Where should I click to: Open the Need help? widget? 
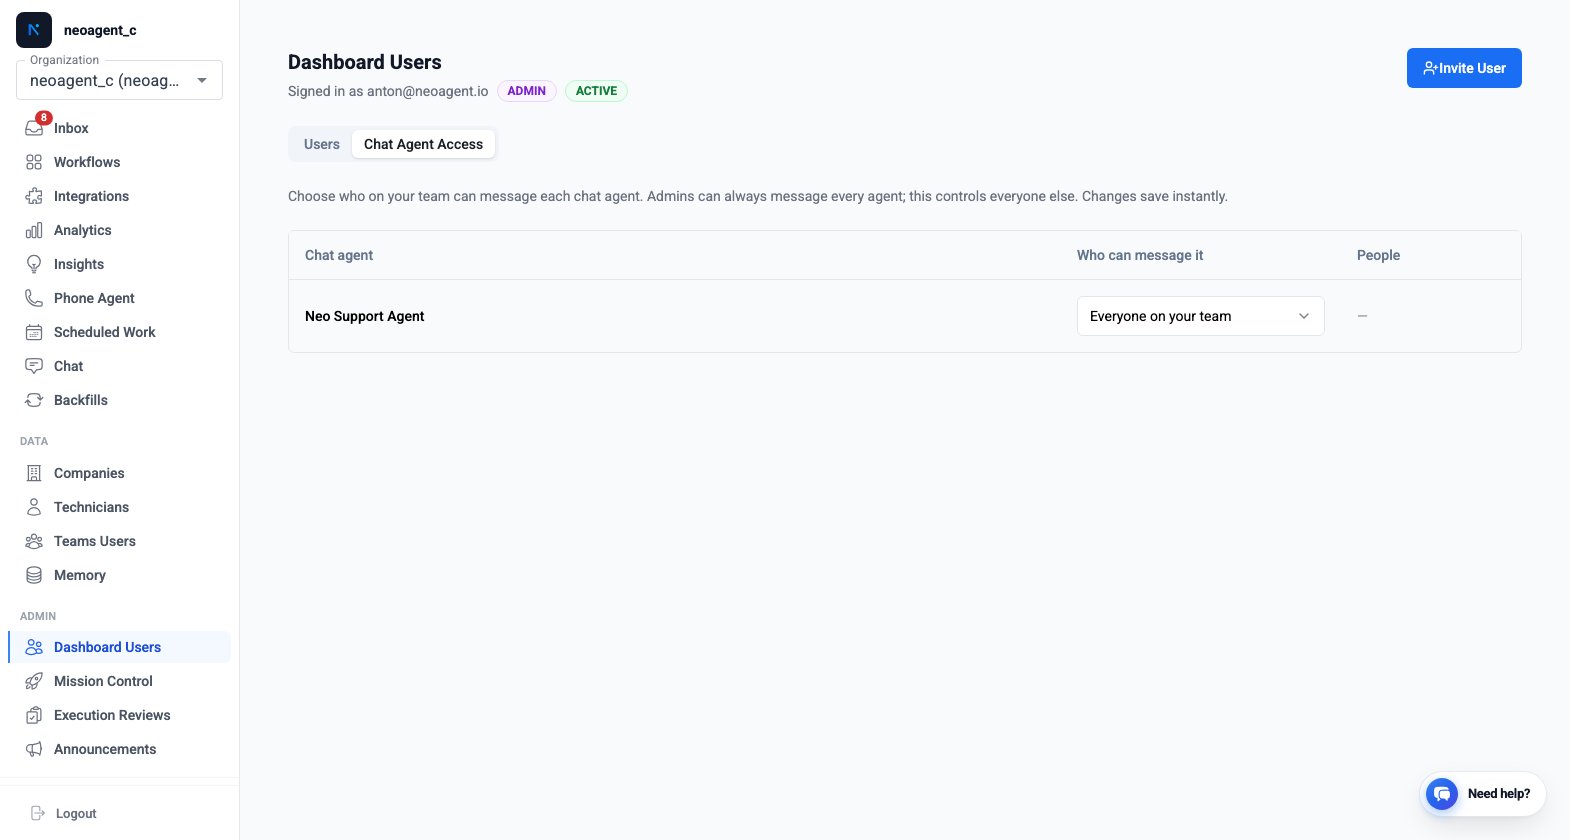coord(1483,794)
